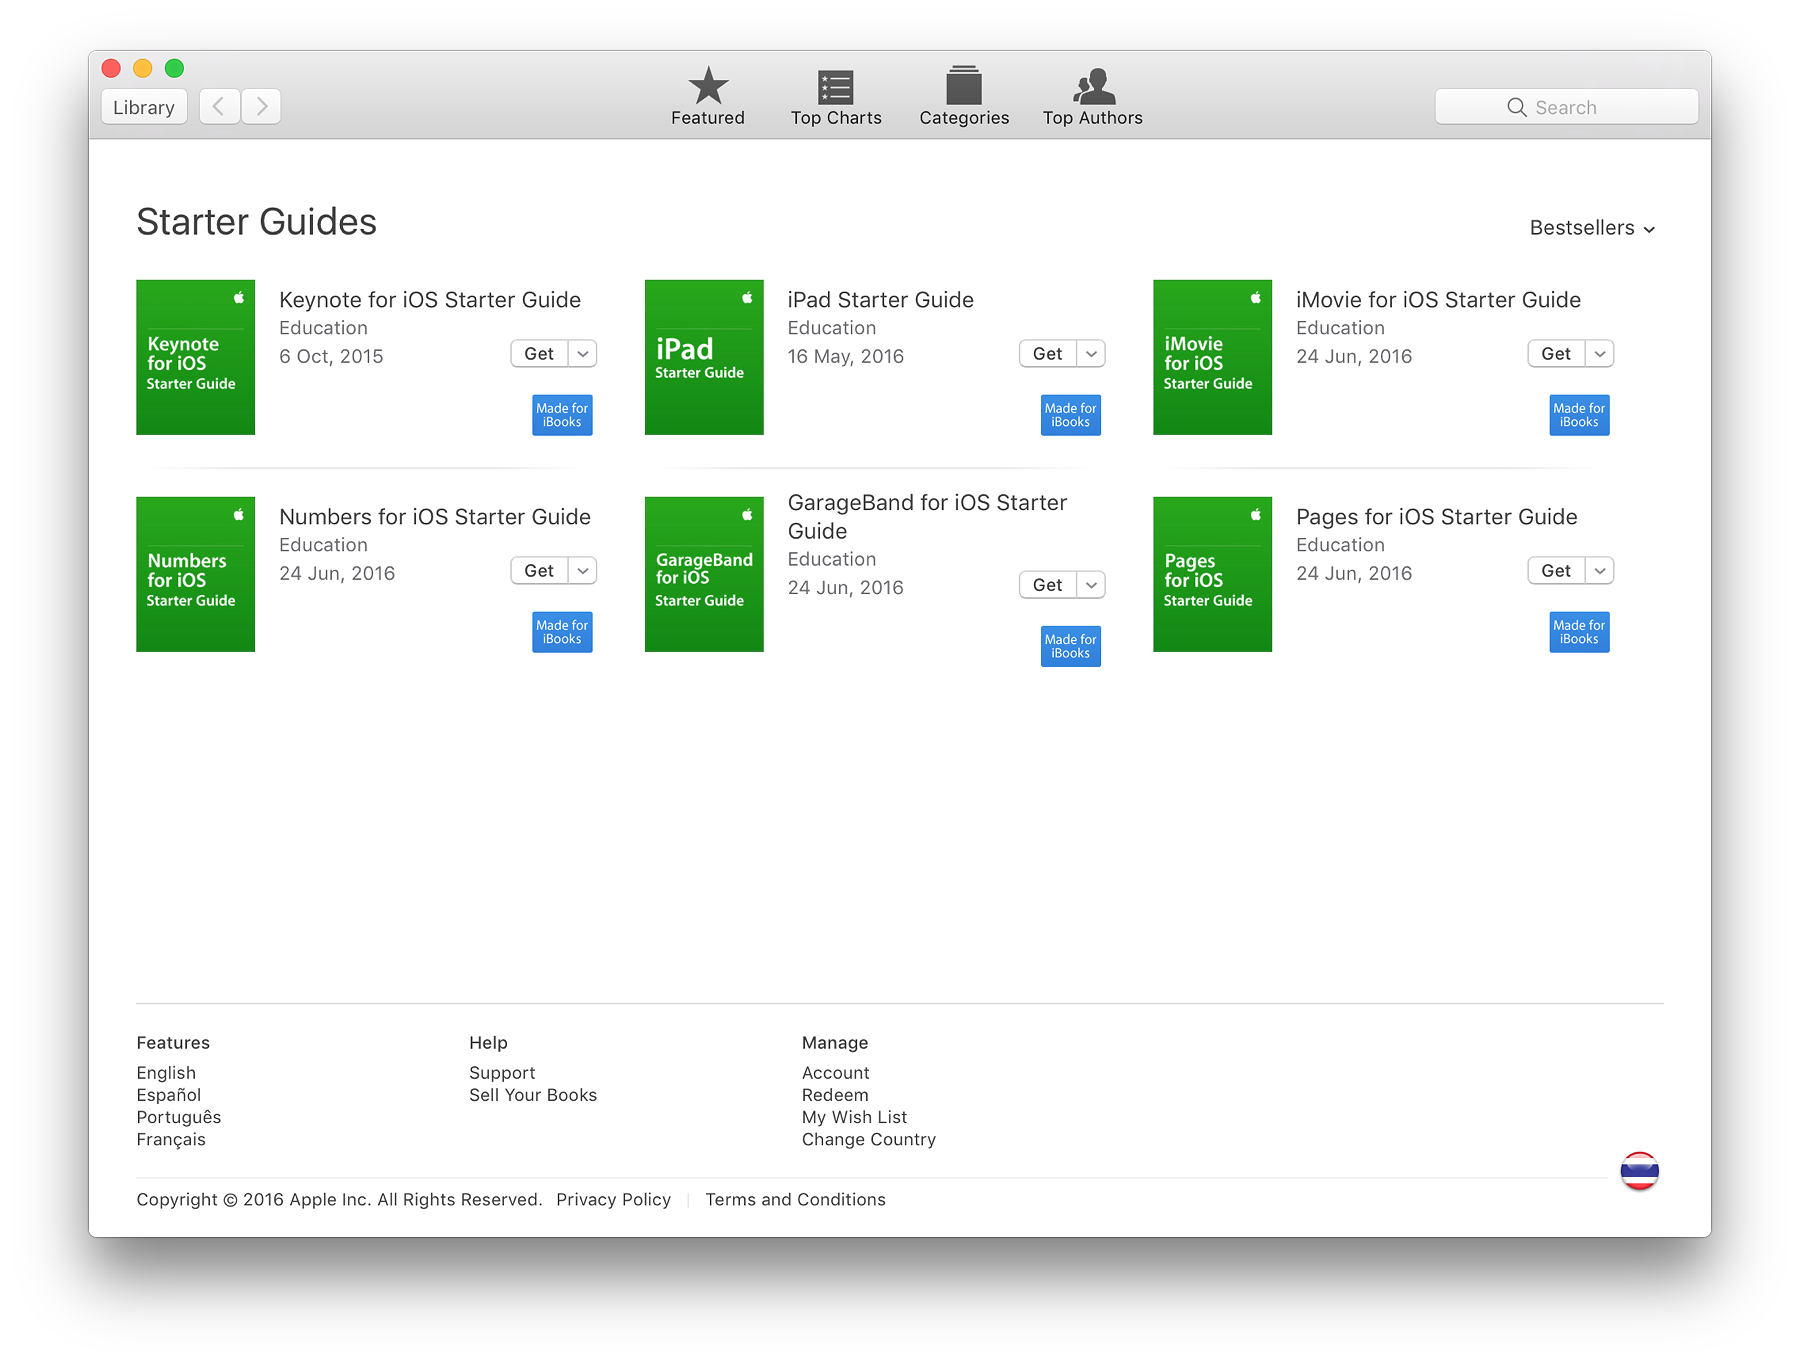This screenshot has width=1800, height=1364.
Task: Open My Wish List link
Action: tap(855, 1117)
